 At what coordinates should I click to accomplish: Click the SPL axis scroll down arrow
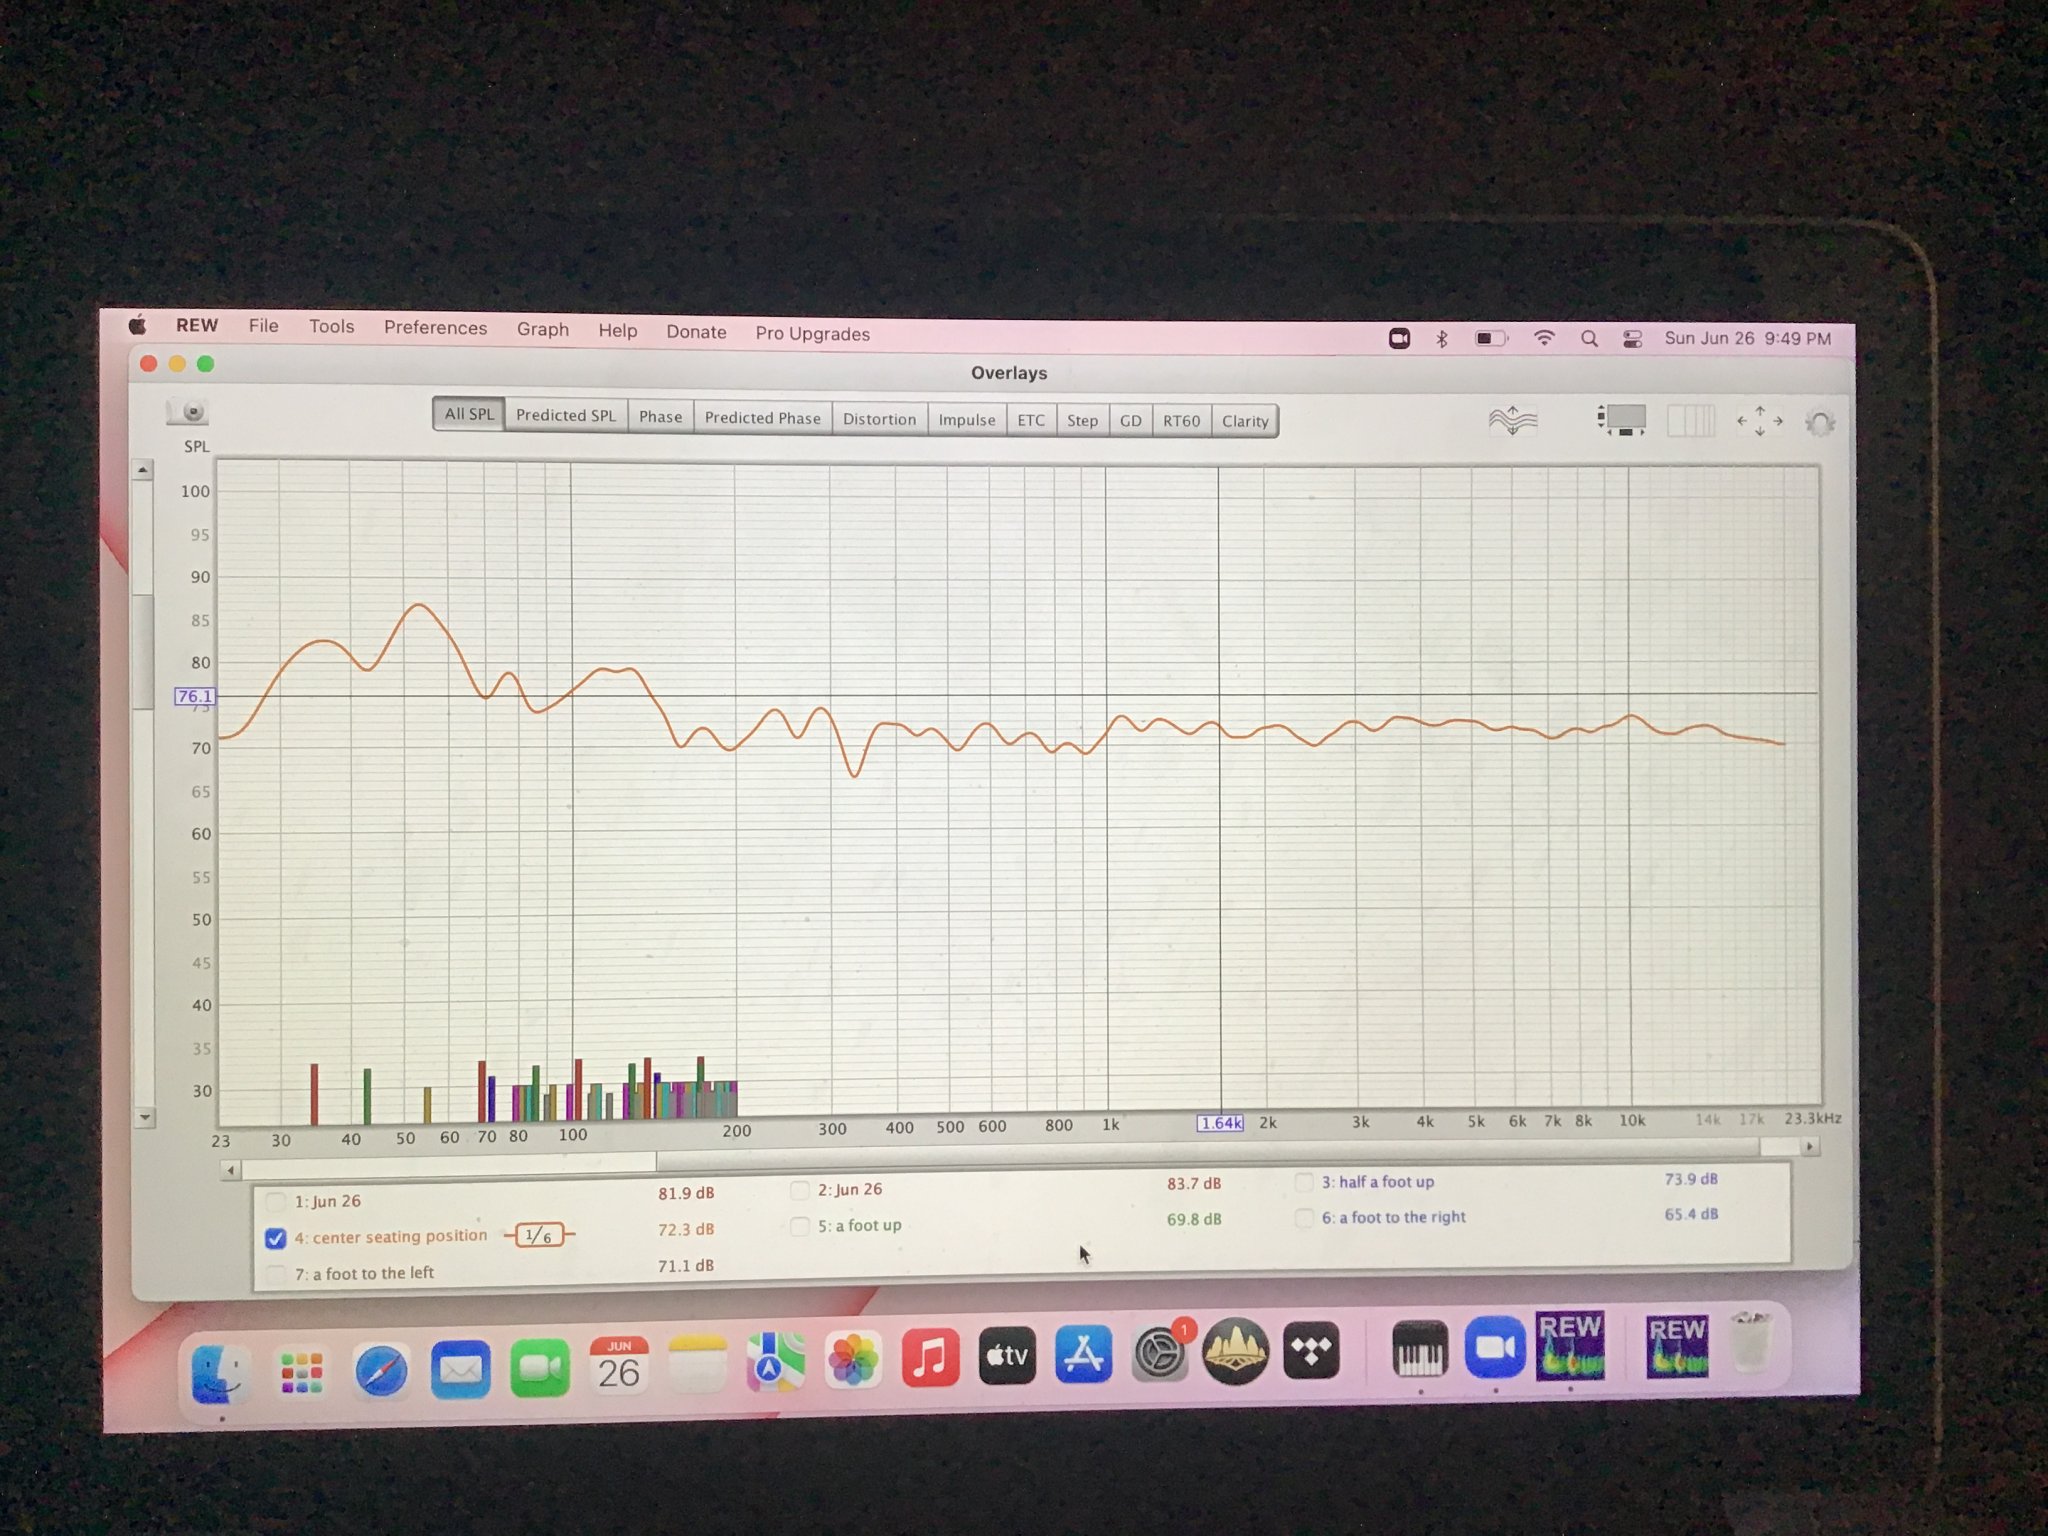tap(145, 1117)
